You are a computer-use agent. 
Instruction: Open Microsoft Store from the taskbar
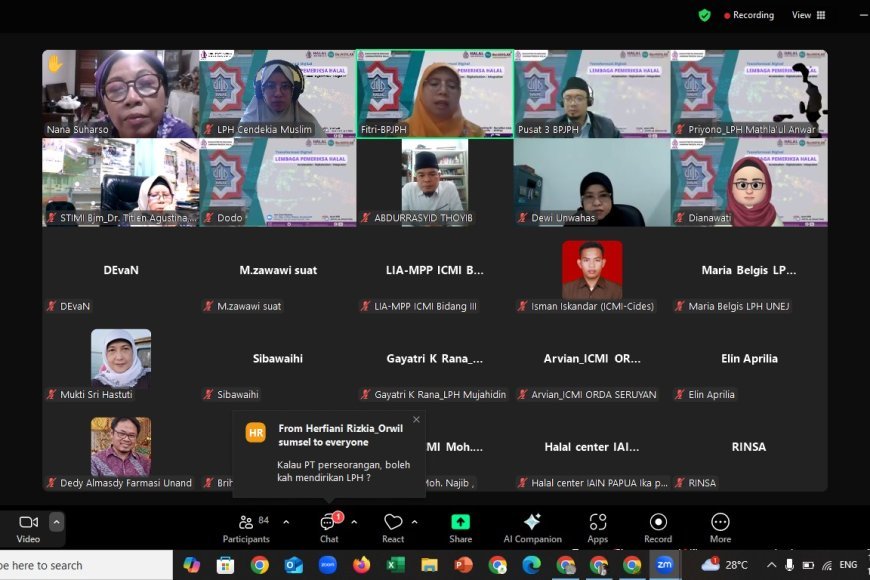click(x=225, y=566)
